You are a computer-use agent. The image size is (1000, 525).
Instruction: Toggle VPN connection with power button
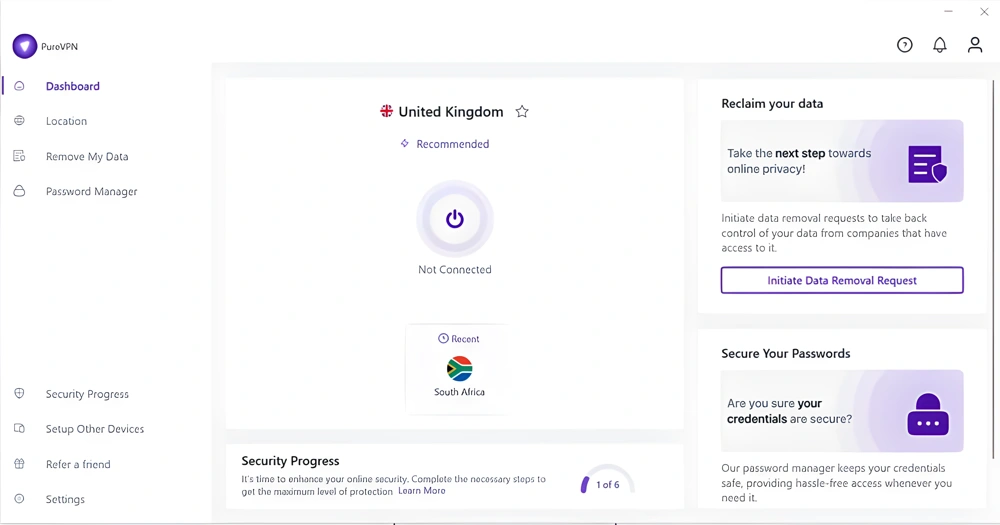pos(455,219)
